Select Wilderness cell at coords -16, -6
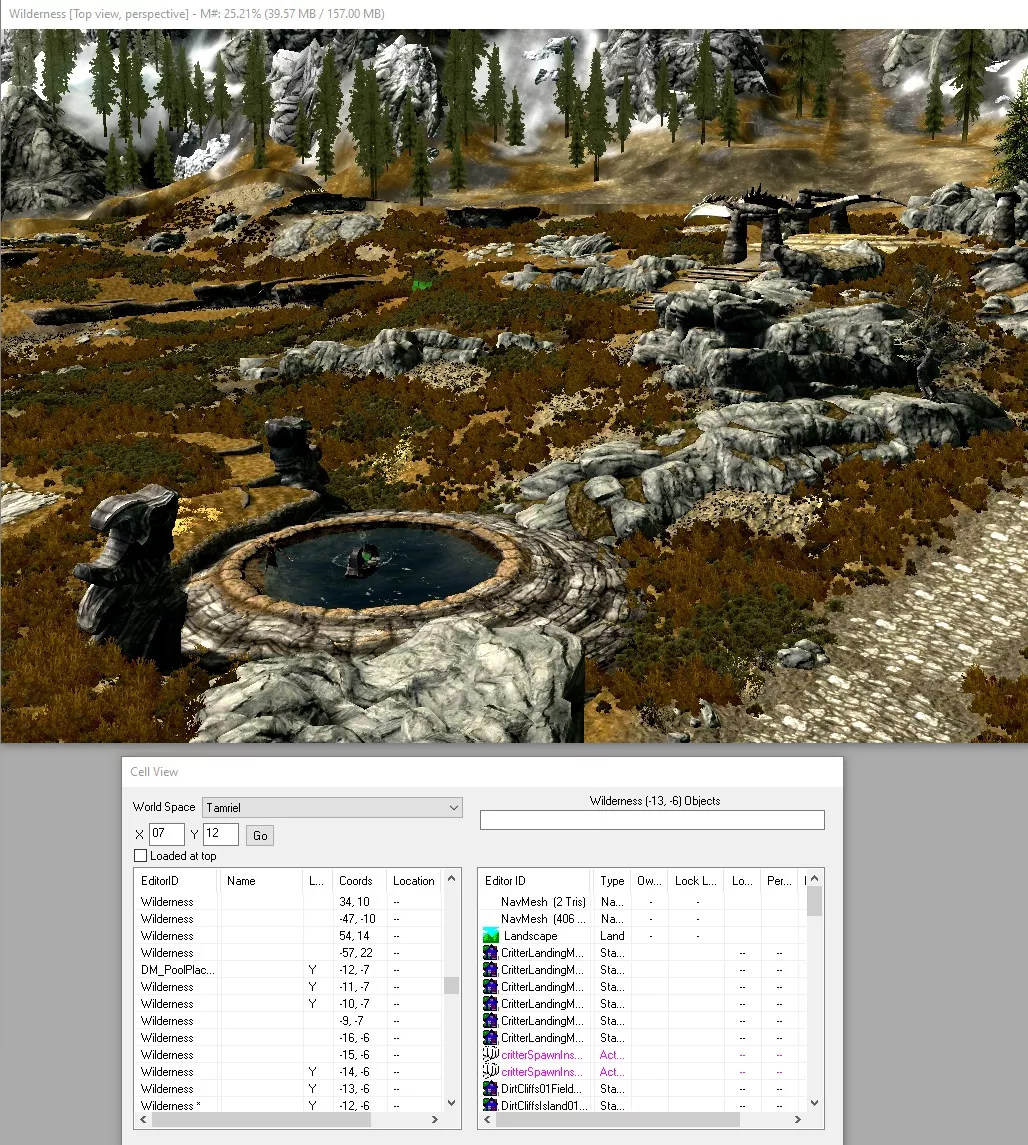The image size is (1028, 1145). (x=288, y=1038)
